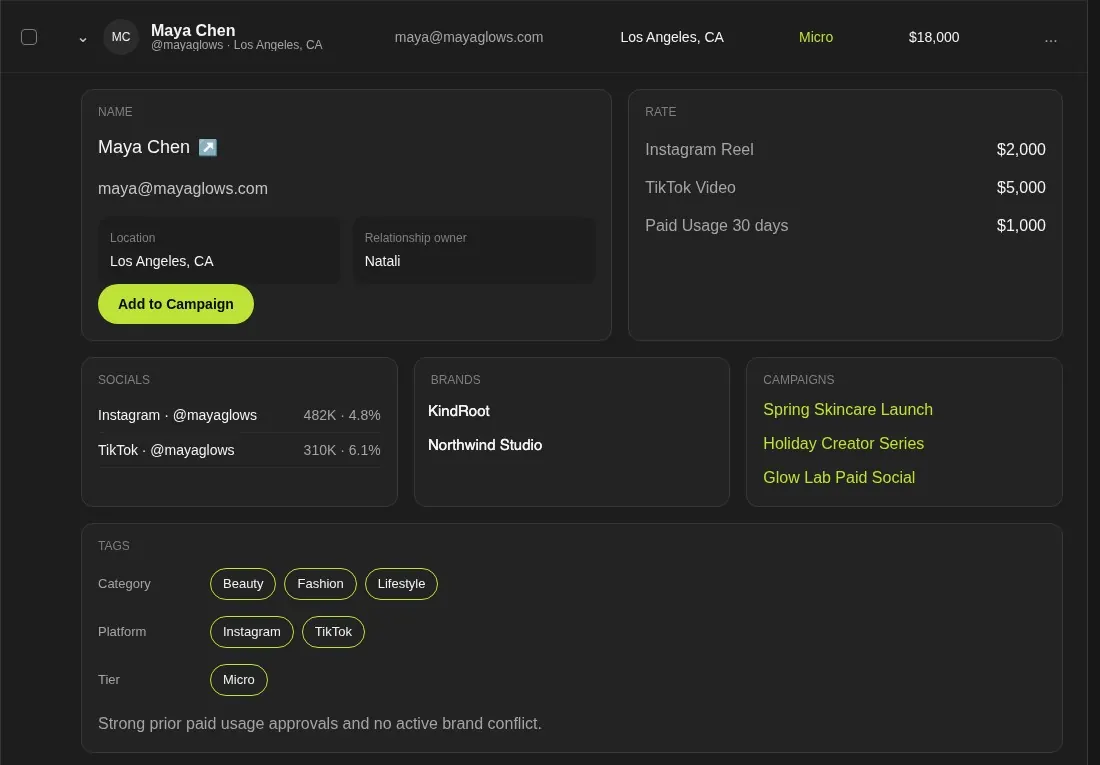Click the Instagram @mayaglows social row

239,415
